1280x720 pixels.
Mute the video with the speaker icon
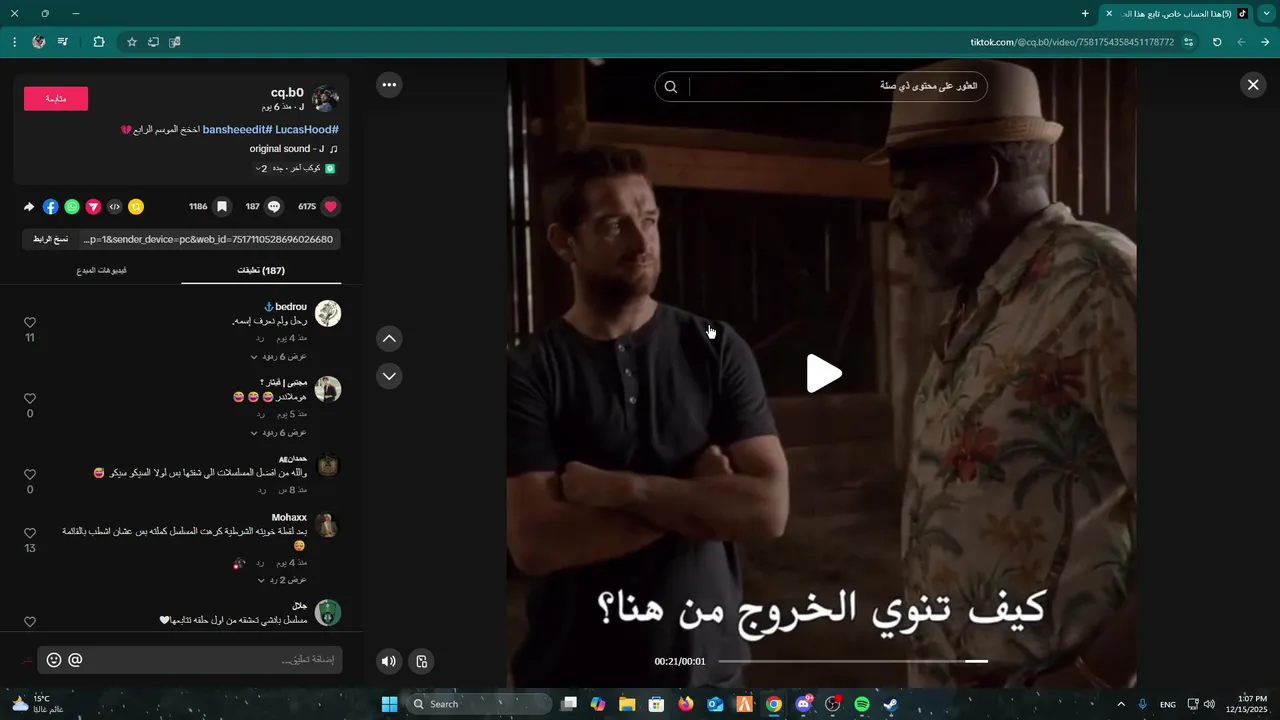pos(389,661)
